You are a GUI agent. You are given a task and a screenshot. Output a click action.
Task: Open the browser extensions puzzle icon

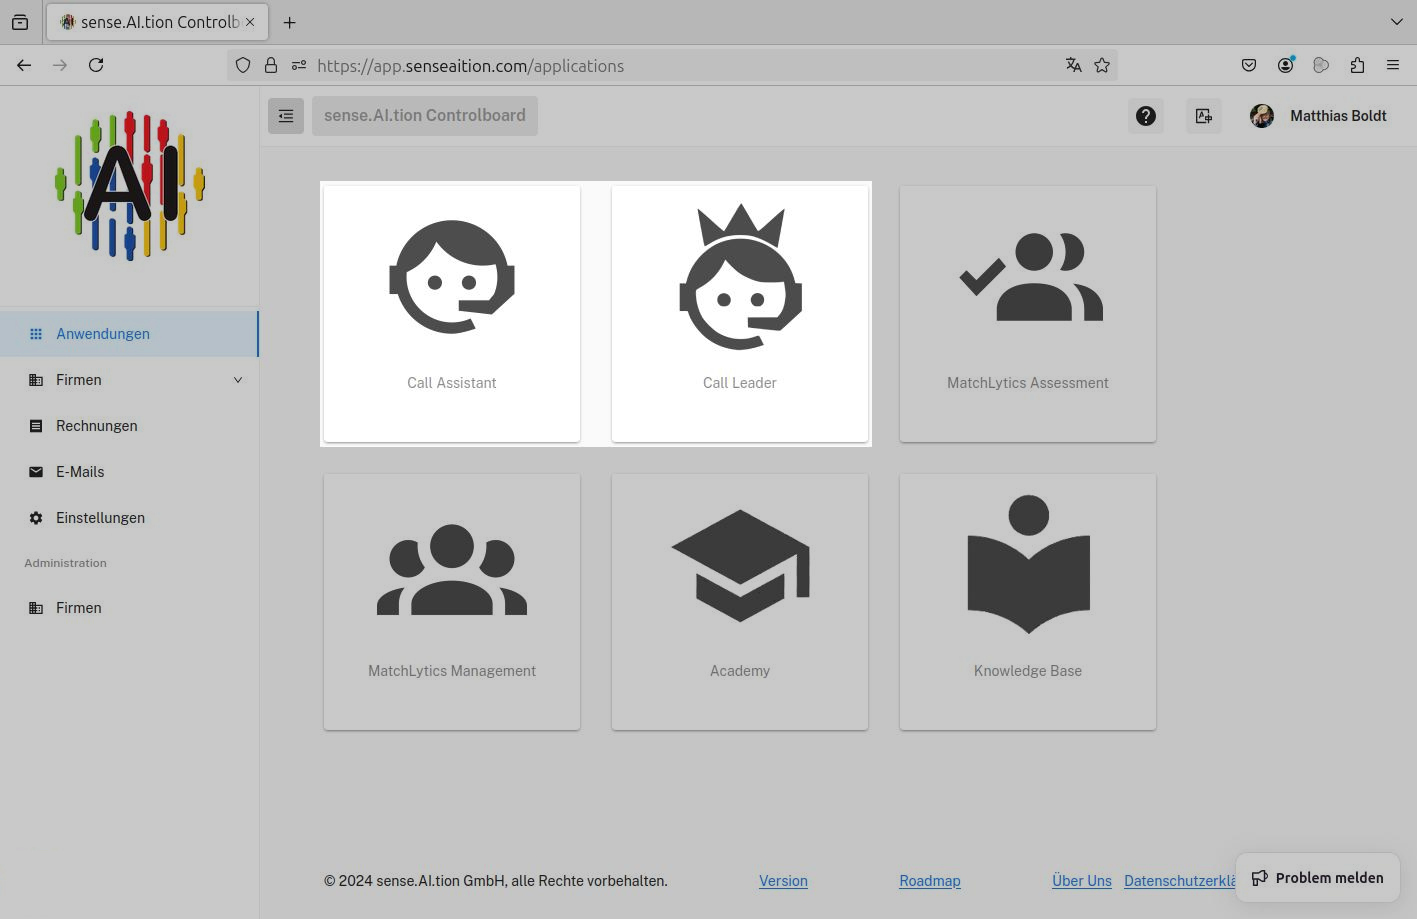(x=1357, y=65)
